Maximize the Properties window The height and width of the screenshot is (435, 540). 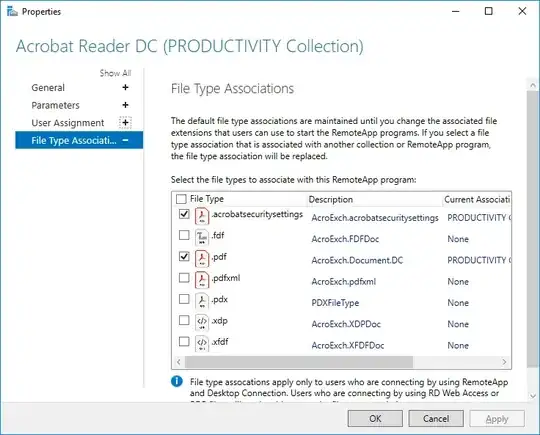pyautogui.click(x=488, y=11)
